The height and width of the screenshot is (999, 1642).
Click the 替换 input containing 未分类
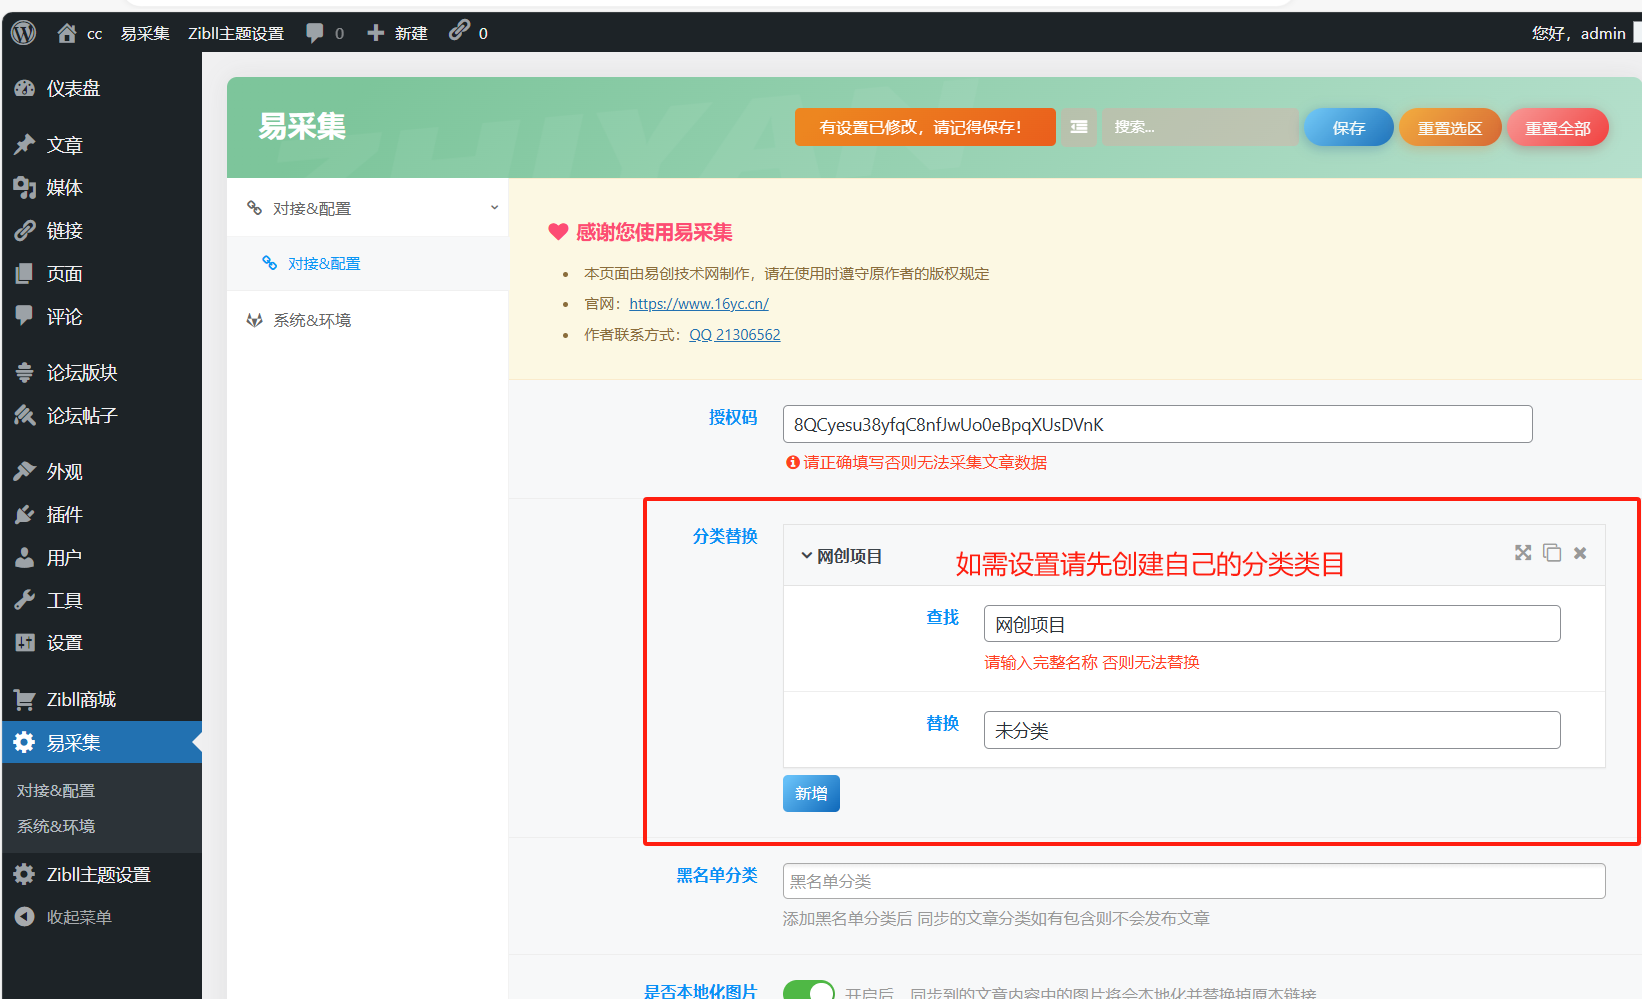(1272, 730)
